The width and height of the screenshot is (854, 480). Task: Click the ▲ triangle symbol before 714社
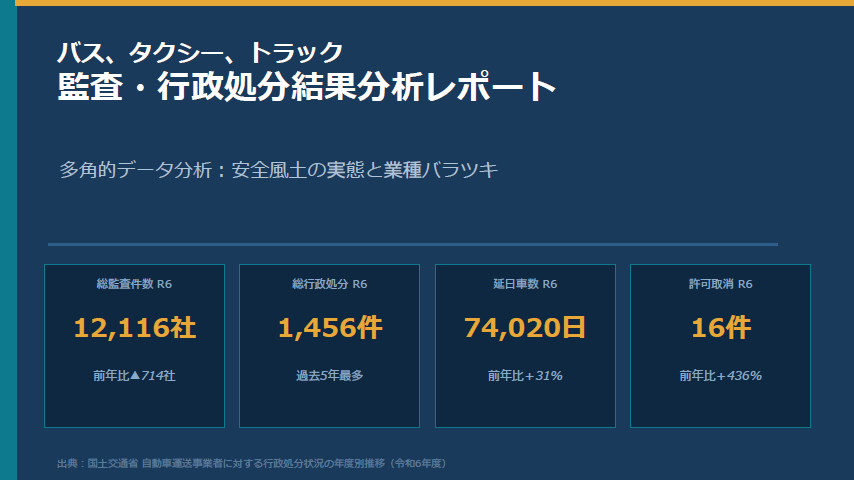[x=135, y=376]
